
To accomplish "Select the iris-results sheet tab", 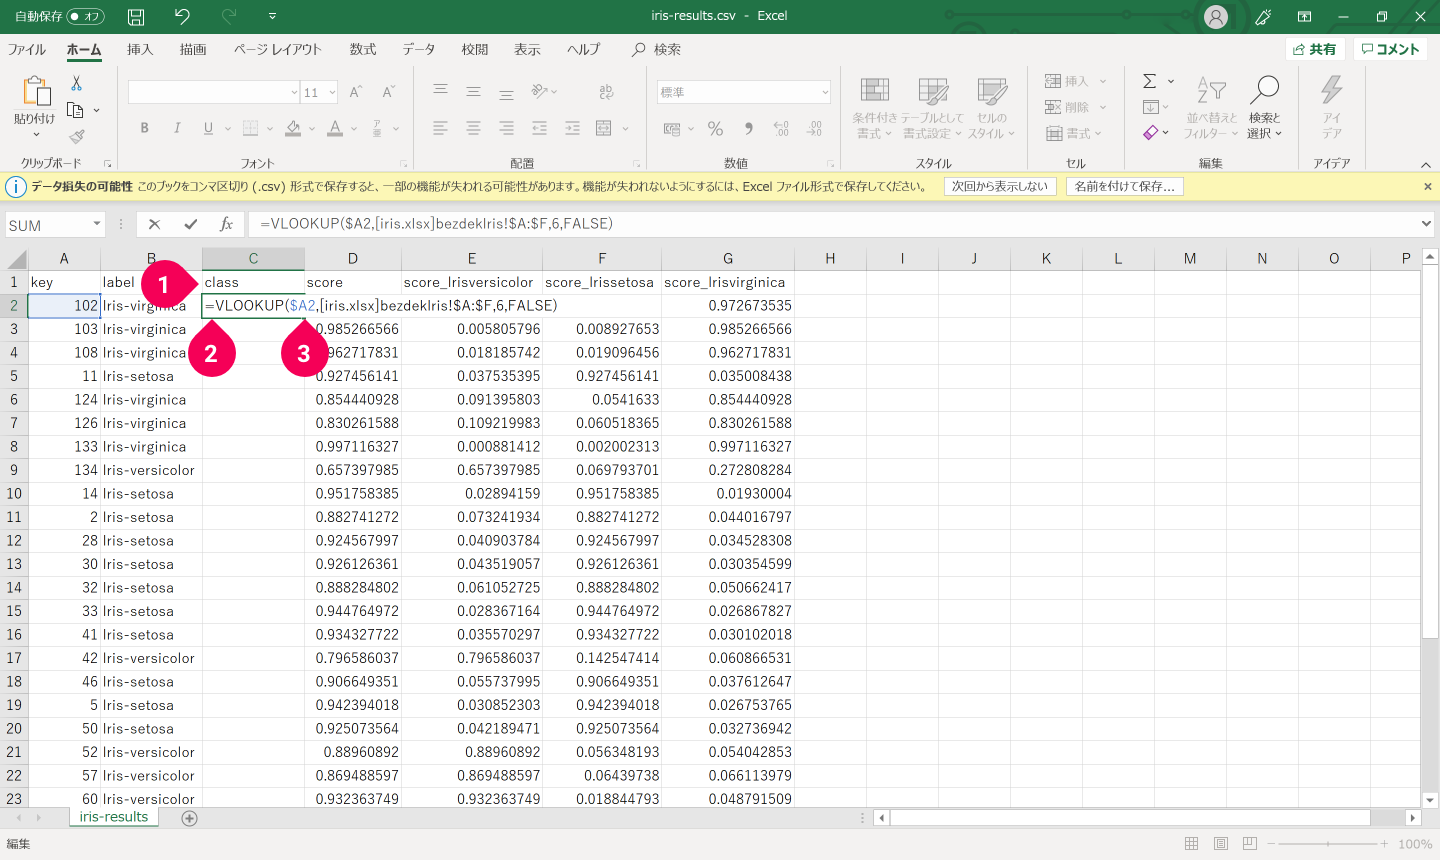I will click(x=114, y=817).
